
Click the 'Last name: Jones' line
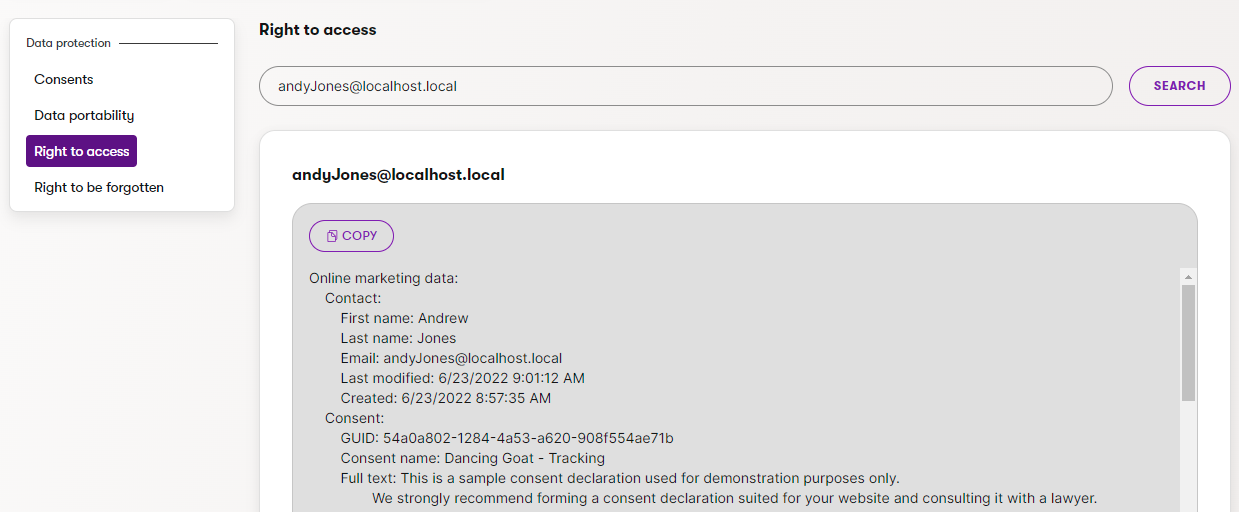tap(398, 338)
